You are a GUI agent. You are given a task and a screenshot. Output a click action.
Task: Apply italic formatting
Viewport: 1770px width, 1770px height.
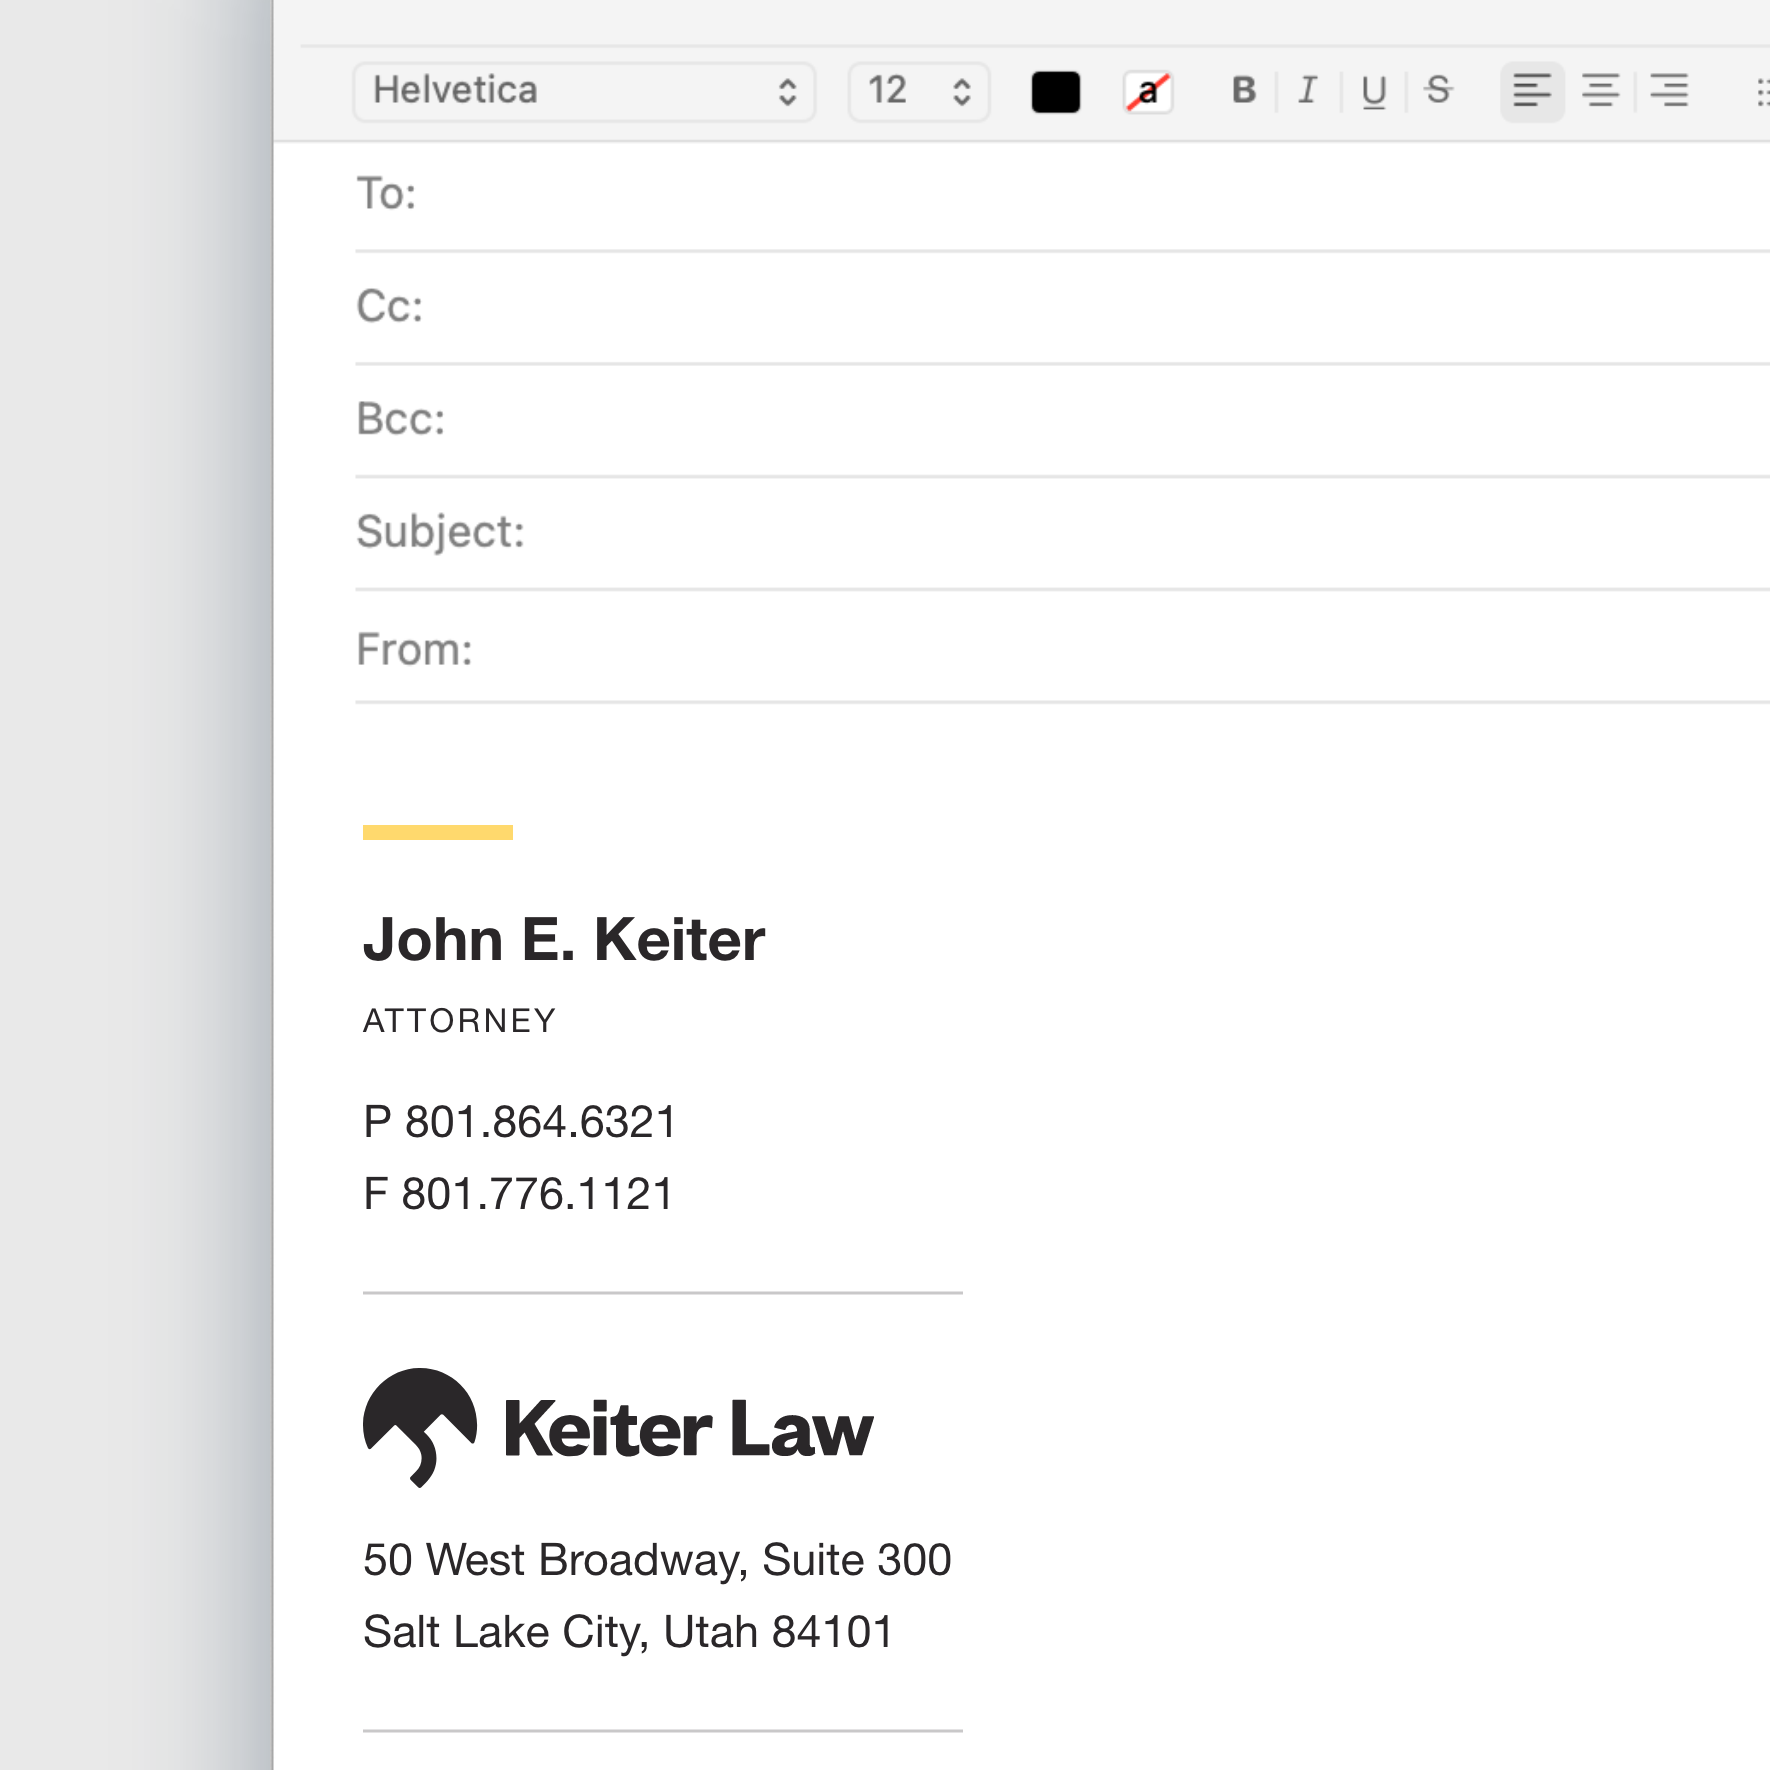(x=1306, y=91)
